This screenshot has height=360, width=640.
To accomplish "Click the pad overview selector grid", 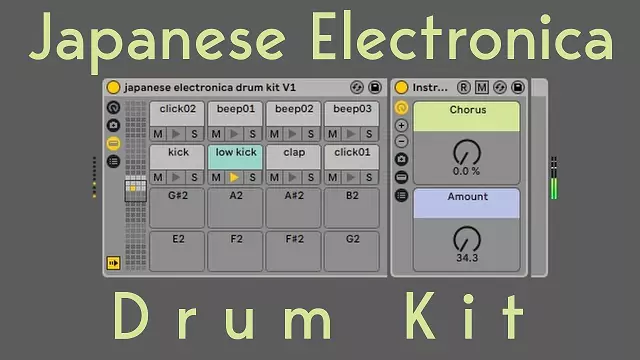I will point(136,191).
